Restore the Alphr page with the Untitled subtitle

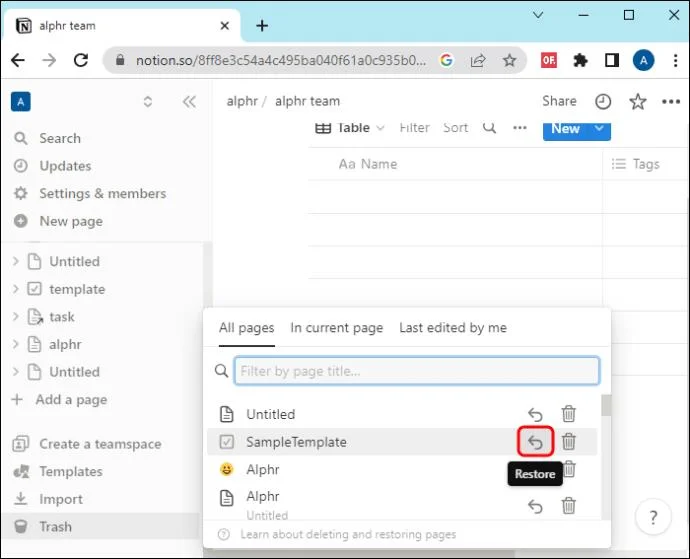point(535,506)
